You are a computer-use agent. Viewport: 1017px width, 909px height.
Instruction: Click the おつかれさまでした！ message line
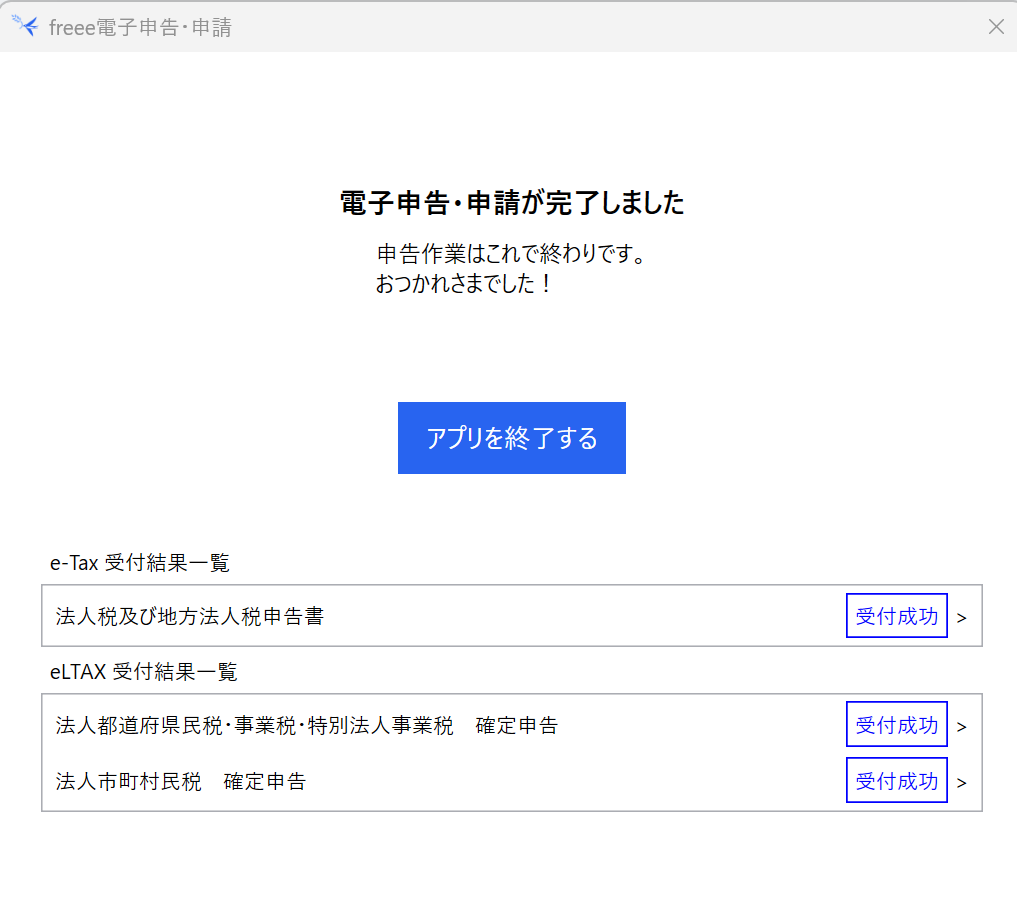point(464,284)
